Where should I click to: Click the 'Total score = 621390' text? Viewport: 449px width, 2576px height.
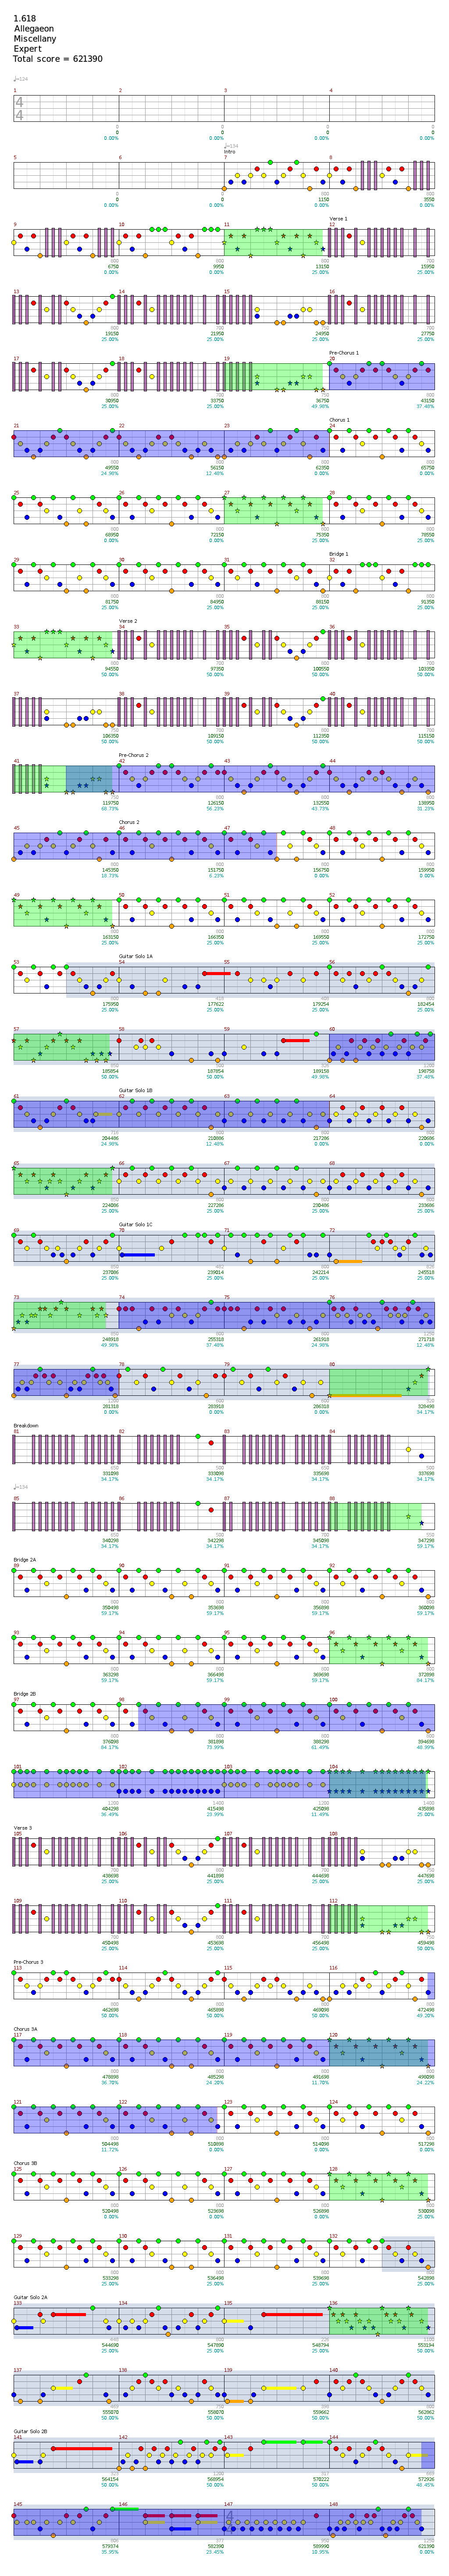(x=57, y=59)
